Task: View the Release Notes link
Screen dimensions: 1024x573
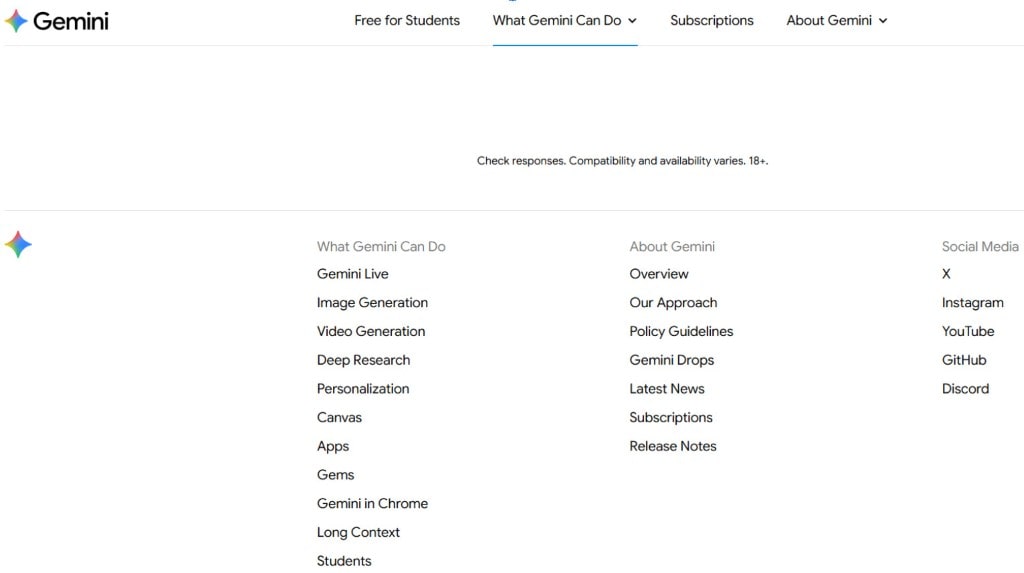Action: pyautogui.click(x=673, y=446)
